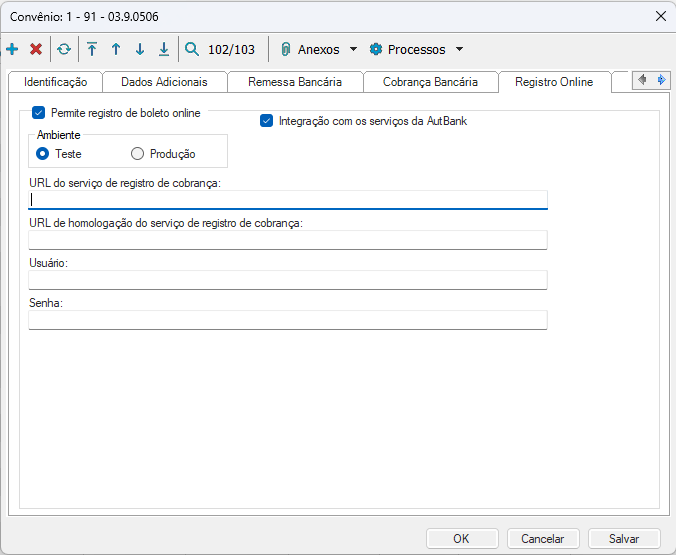Viewport: 676px width, 555px height.
Task: Click into the Usuário input field
Action: click(x=288, y=280)
